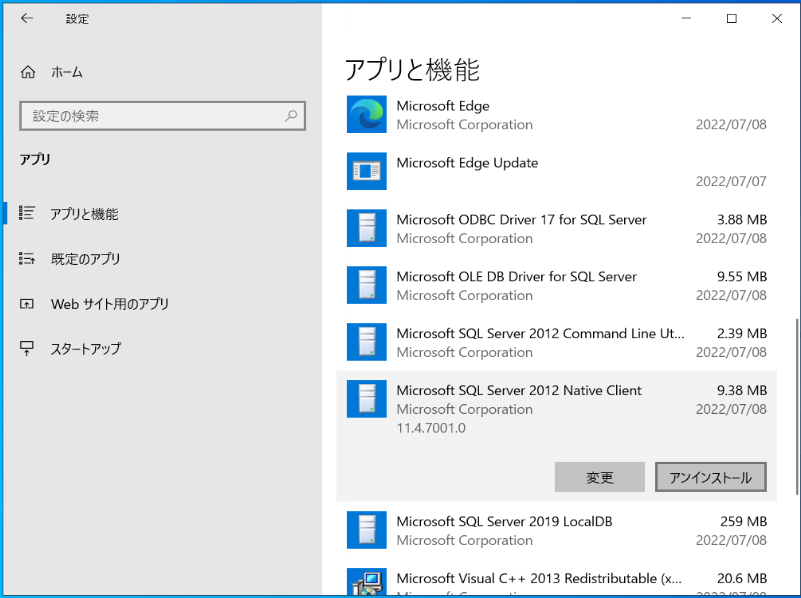Screen dimensions: 801x598
Task: Open the ホーム icon in sidebar
Action: [28, 72]
